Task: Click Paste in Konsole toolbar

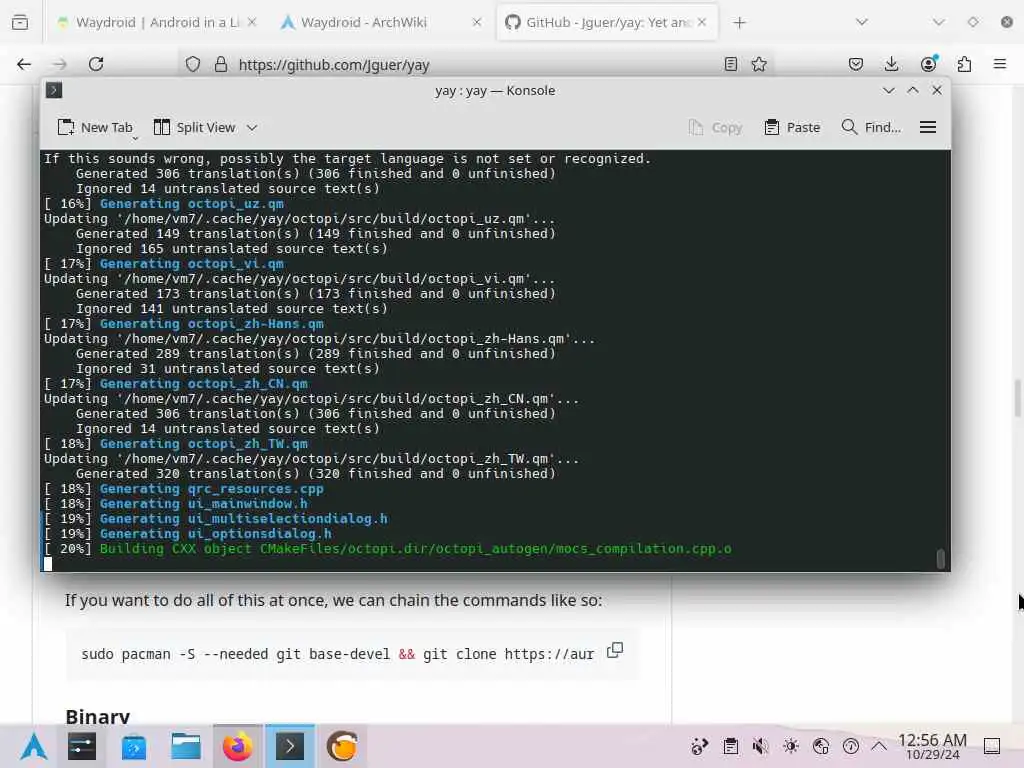Action: click(x=792, y=127)
